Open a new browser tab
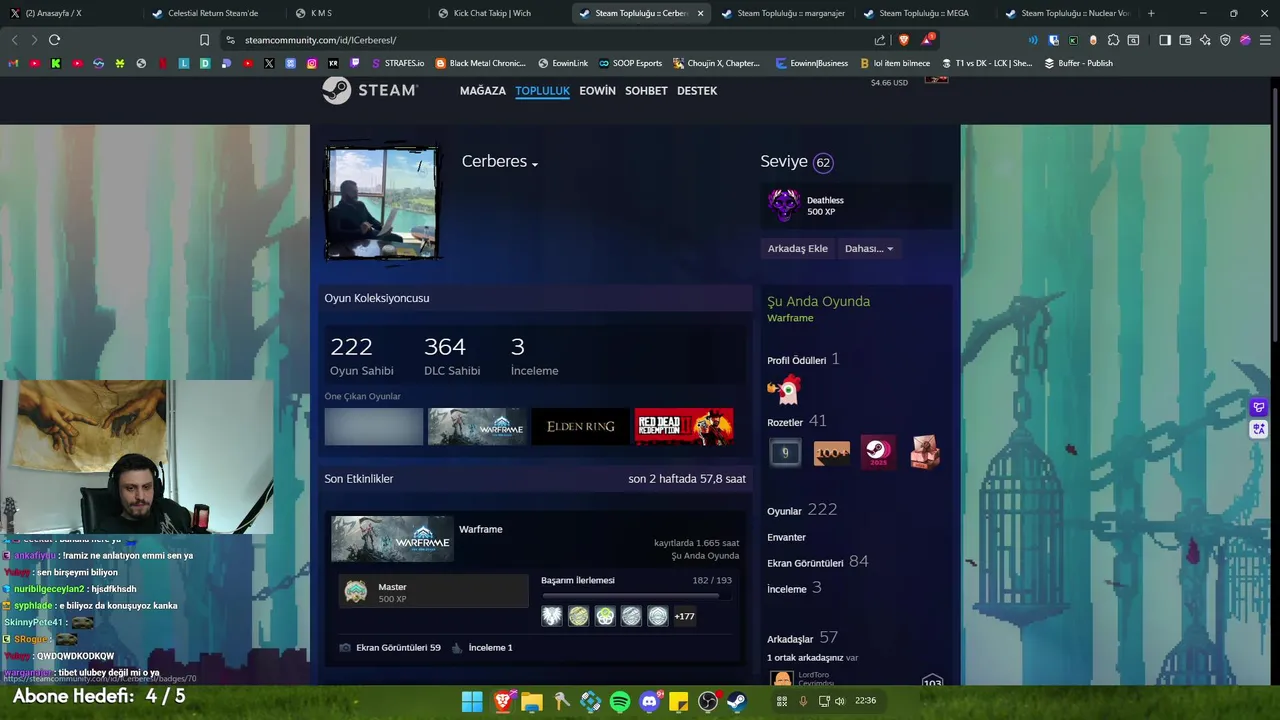This screenshot has width=1280, height=720. [x=1151, y=13]
